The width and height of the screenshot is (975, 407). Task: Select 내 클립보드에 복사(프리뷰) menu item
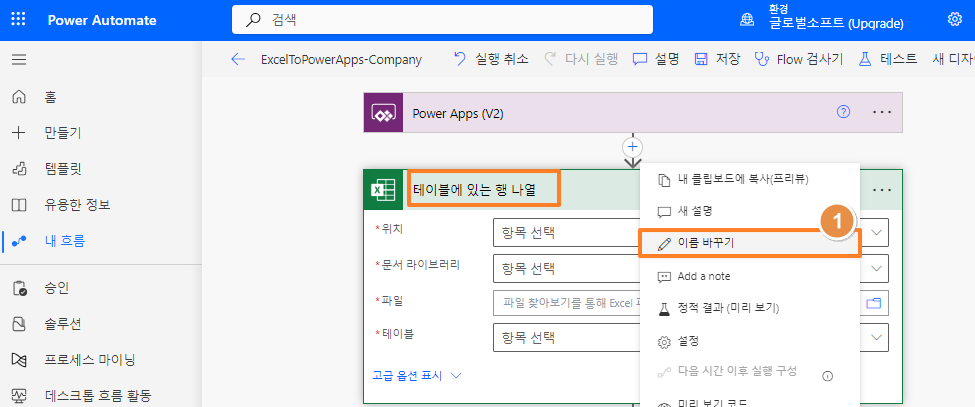[x=749, y=179]
